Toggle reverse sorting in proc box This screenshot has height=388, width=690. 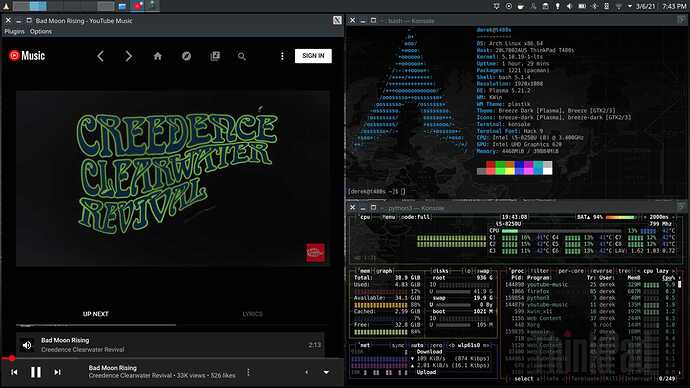coord(601,271)
